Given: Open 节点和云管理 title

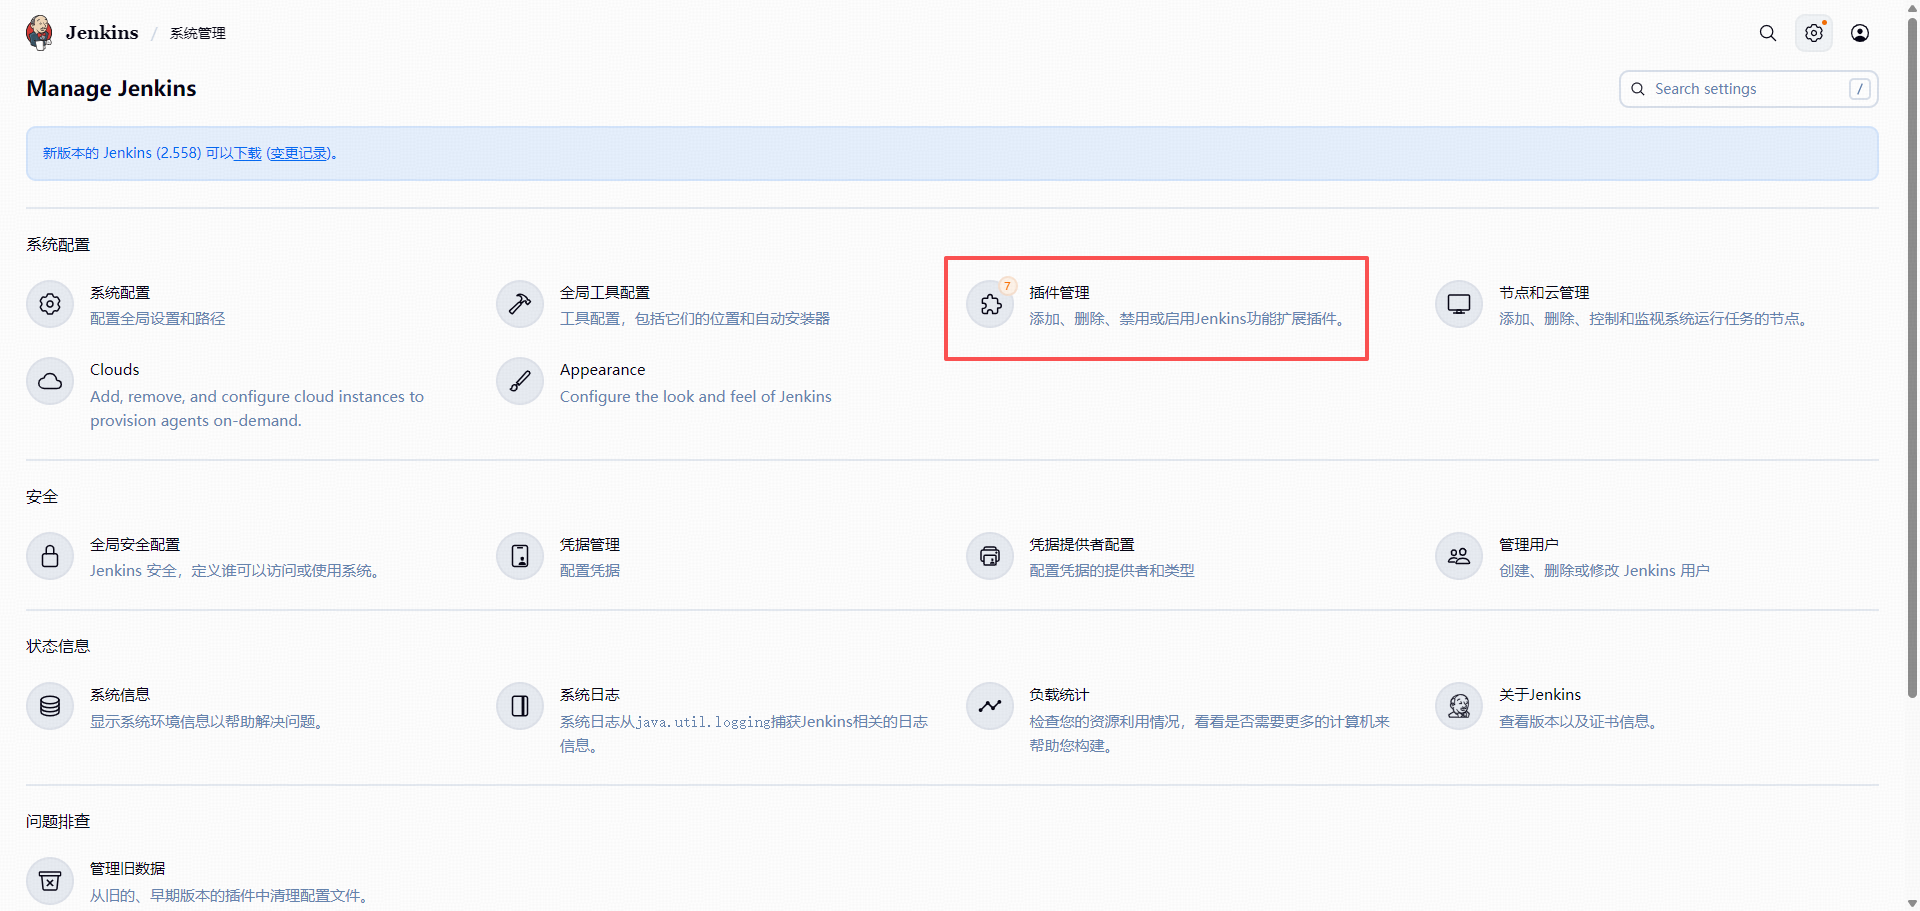Looking at the screenshot, I should (1544, 292).
